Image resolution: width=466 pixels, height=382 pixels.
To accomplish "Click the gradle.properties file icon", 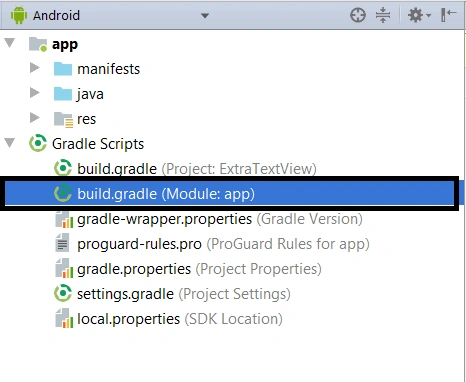I will click(x=64, y=269).
